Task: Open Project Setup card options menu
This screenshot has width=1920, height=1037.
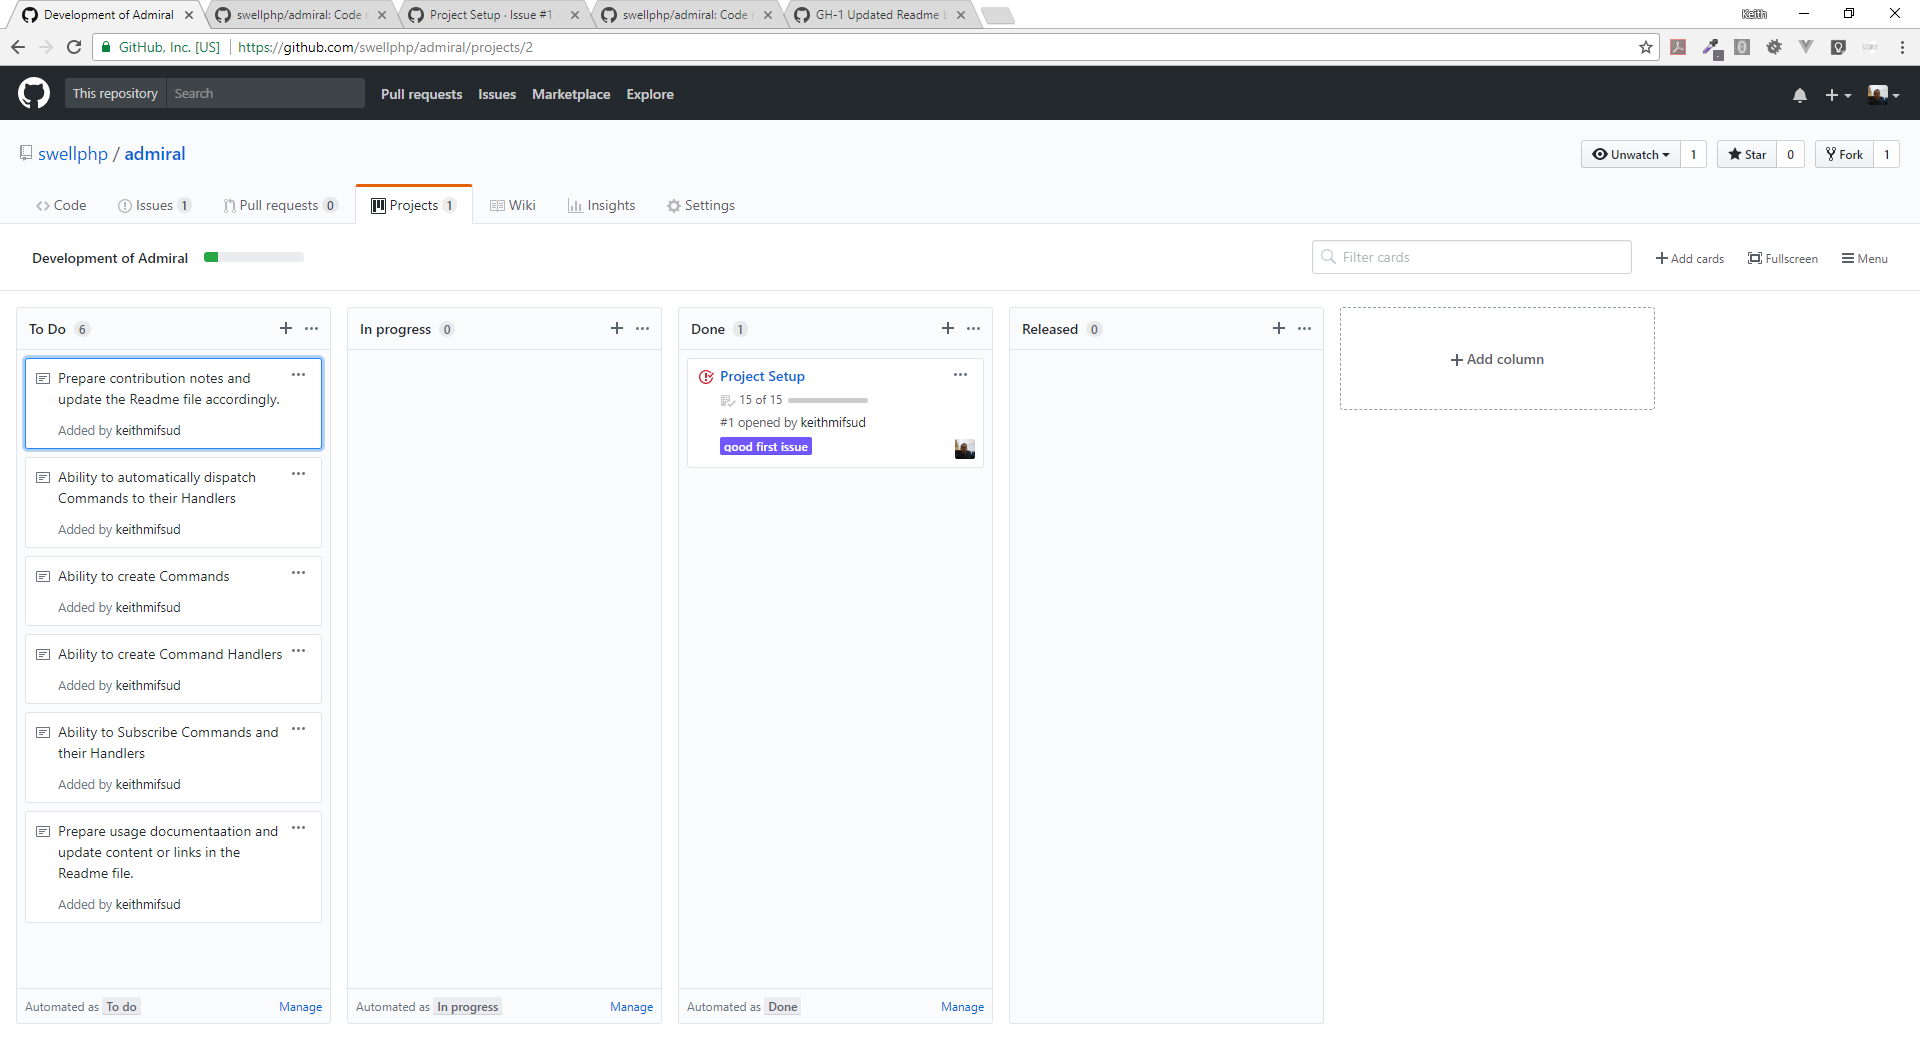Action: (x=960, y=375)
